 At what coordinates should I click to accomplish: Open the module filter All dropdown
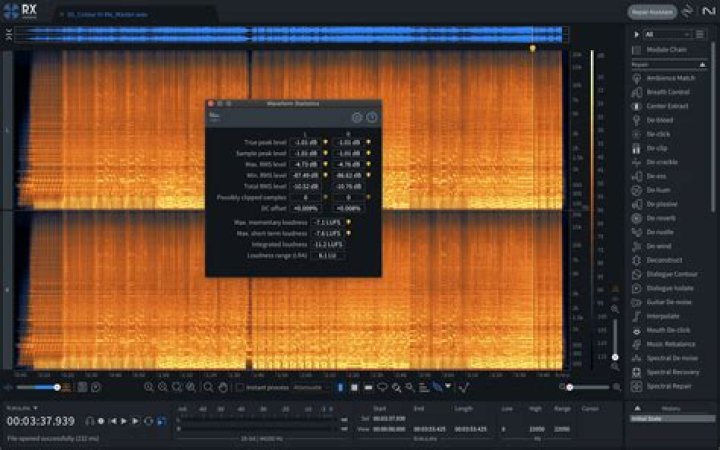pyautogui.click(x=670, y=33)
